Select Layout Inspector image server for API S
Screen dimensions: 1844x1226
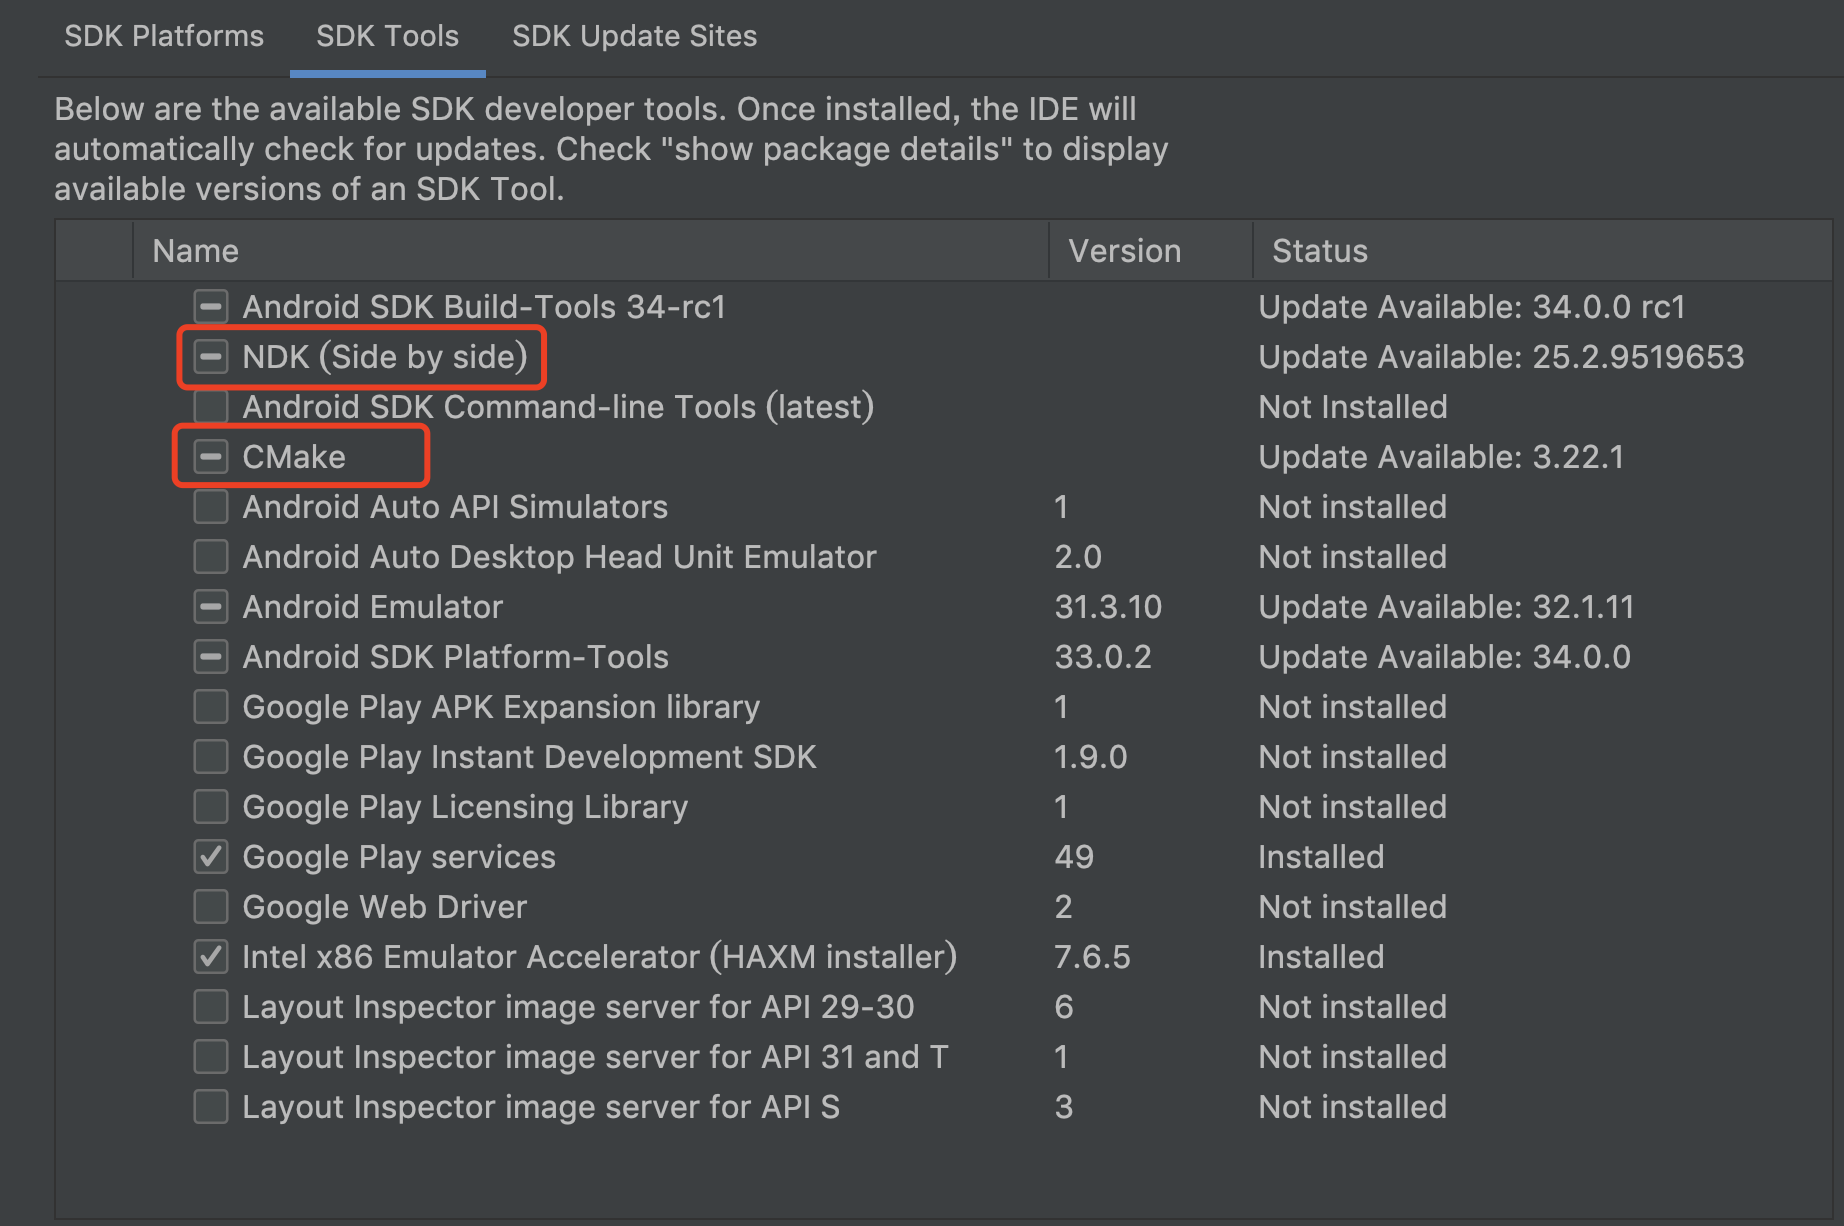click(540, 1107)
